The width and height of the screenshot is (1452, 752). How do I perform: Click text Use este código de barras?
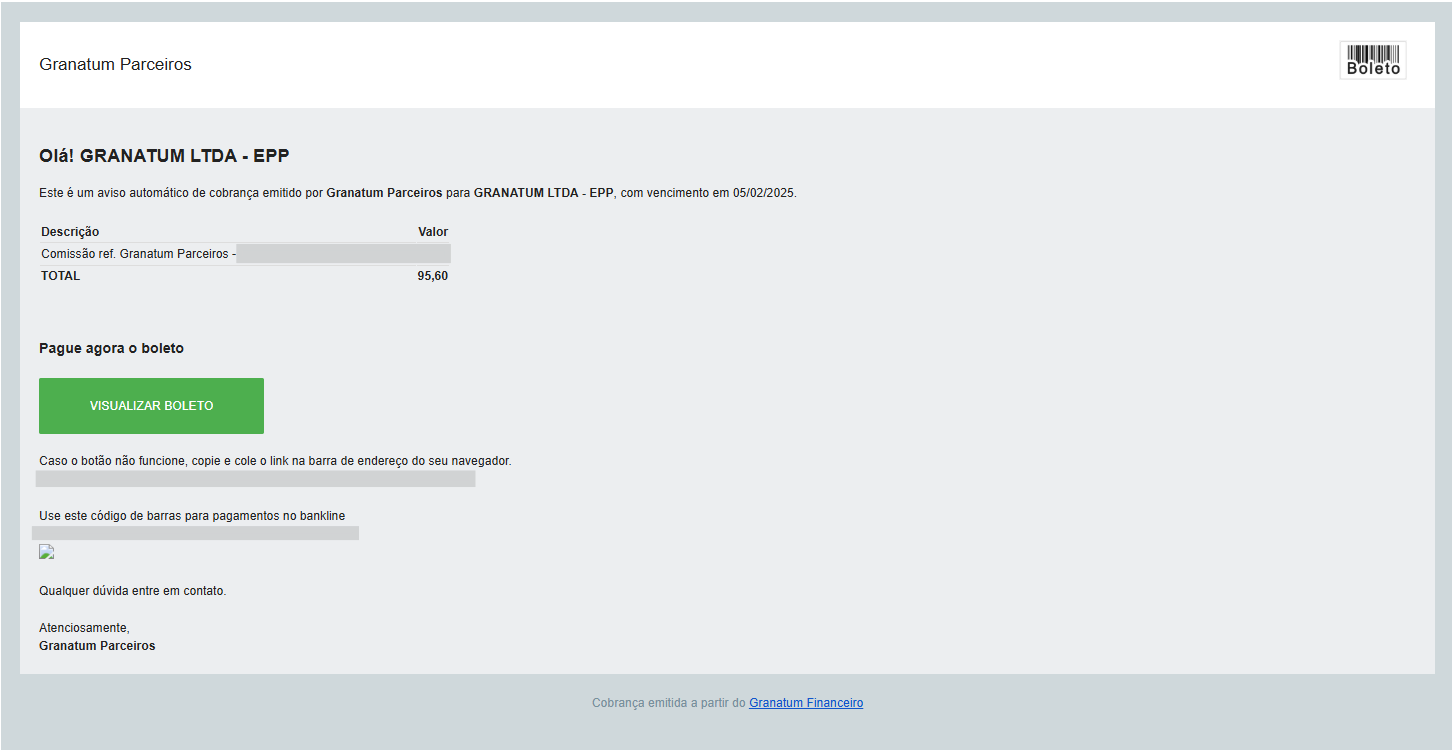click(x=192, y=516)
